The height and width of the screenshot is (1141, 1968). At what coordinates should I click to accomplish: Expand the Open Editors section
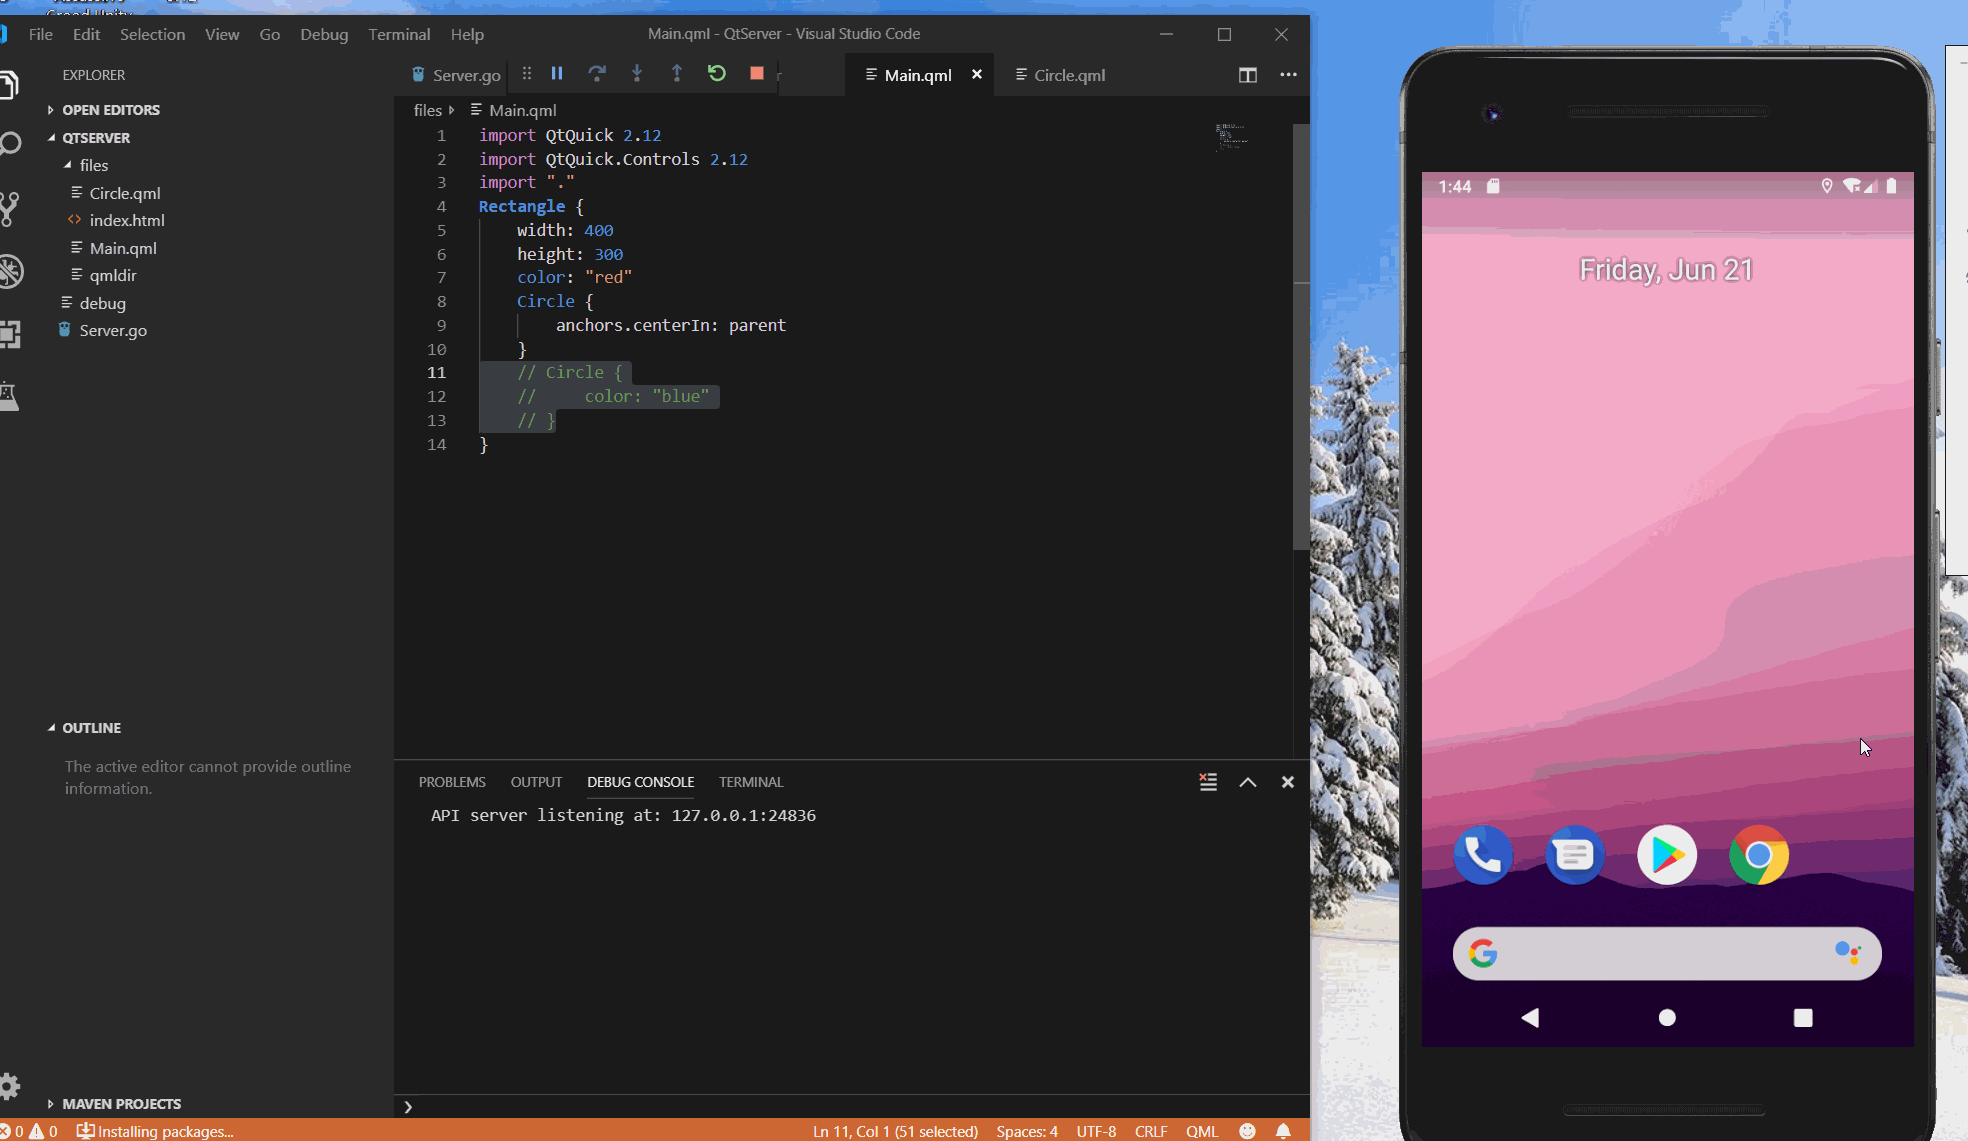click(x=110, y=110)
